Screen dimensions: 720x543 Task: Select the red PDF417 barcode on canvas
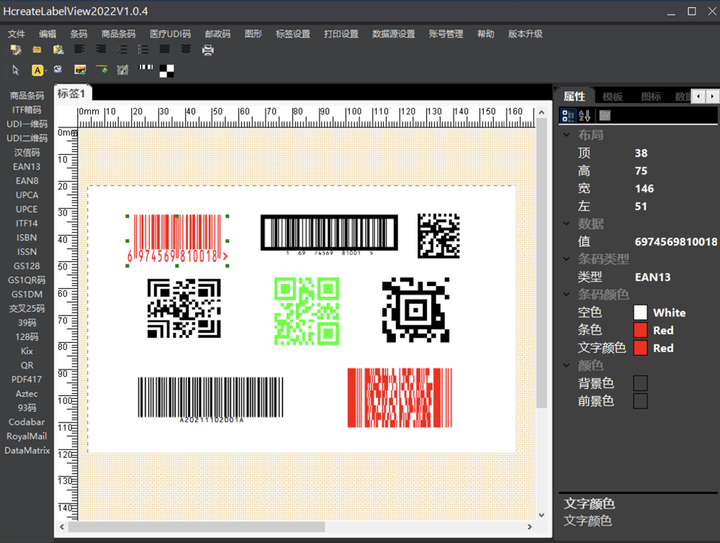(399, 397)
